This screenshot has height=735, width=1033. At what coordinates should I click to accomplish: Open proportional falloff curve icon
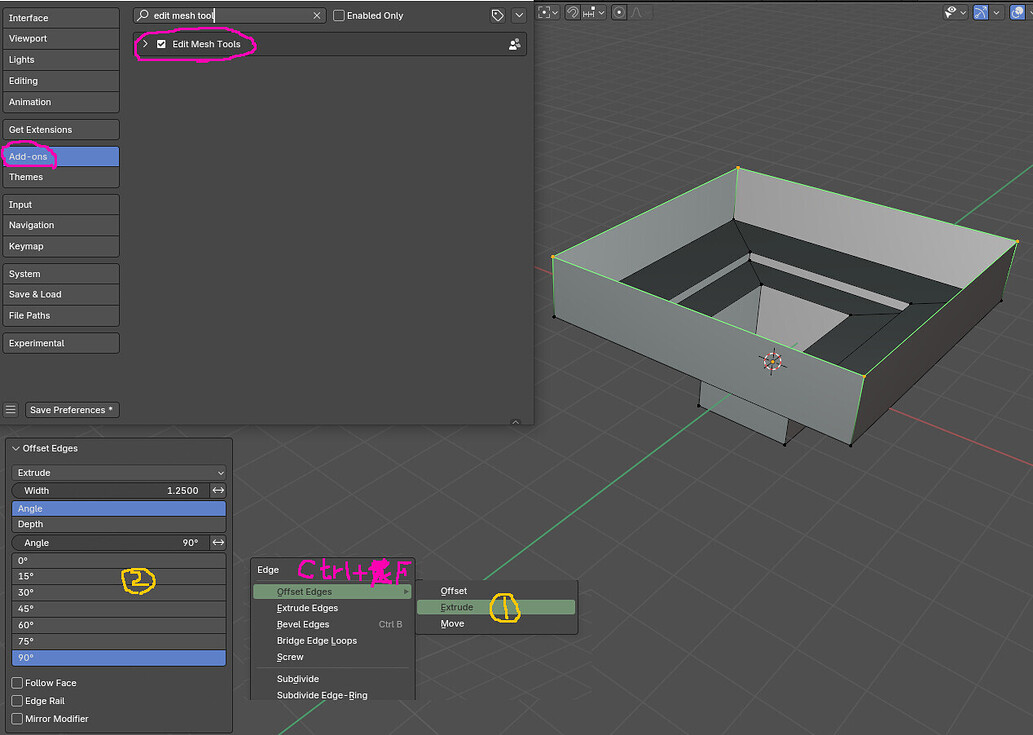click(636, 12)
